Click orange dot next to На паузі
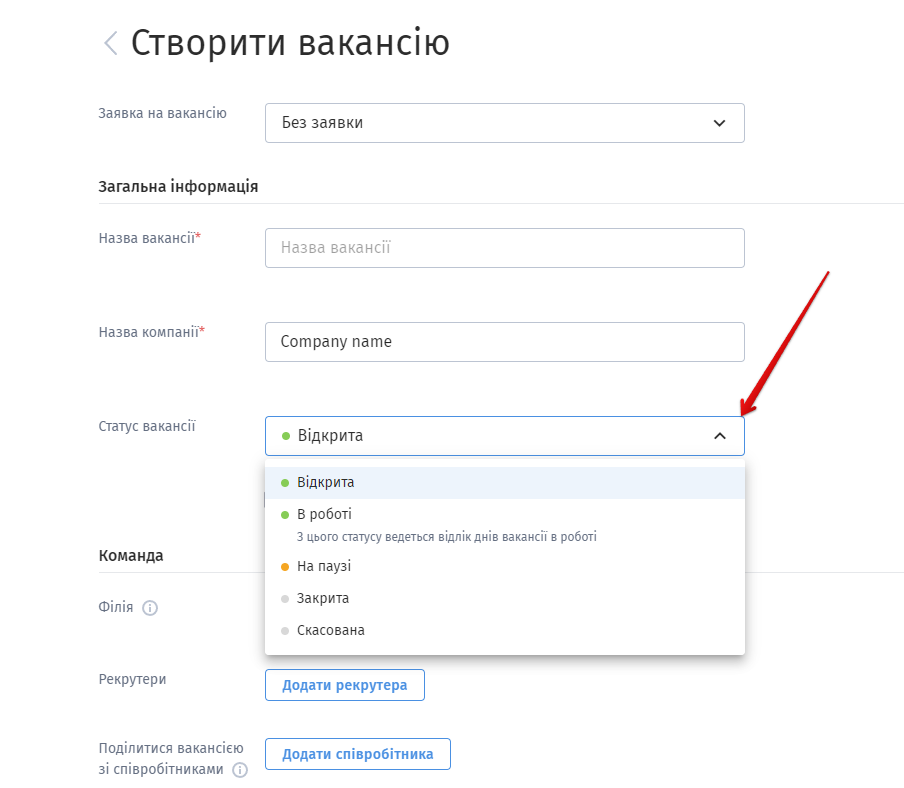904x788 pixels. coord(285,567)
